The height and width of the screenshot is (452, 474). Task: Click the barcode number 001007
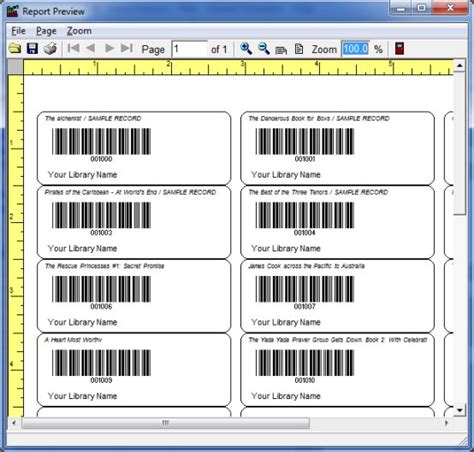[305, 306]
